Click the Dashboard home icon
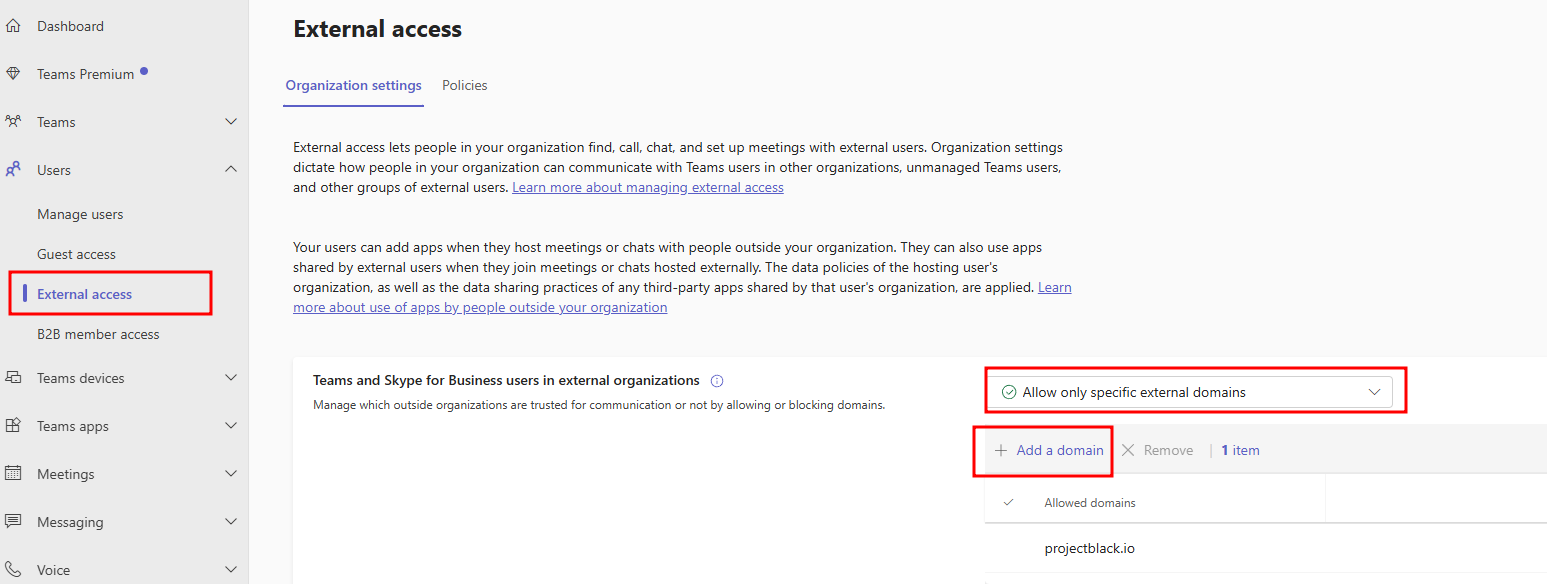The height and width of the screenshot is (584, 1547). click(13, 26)
